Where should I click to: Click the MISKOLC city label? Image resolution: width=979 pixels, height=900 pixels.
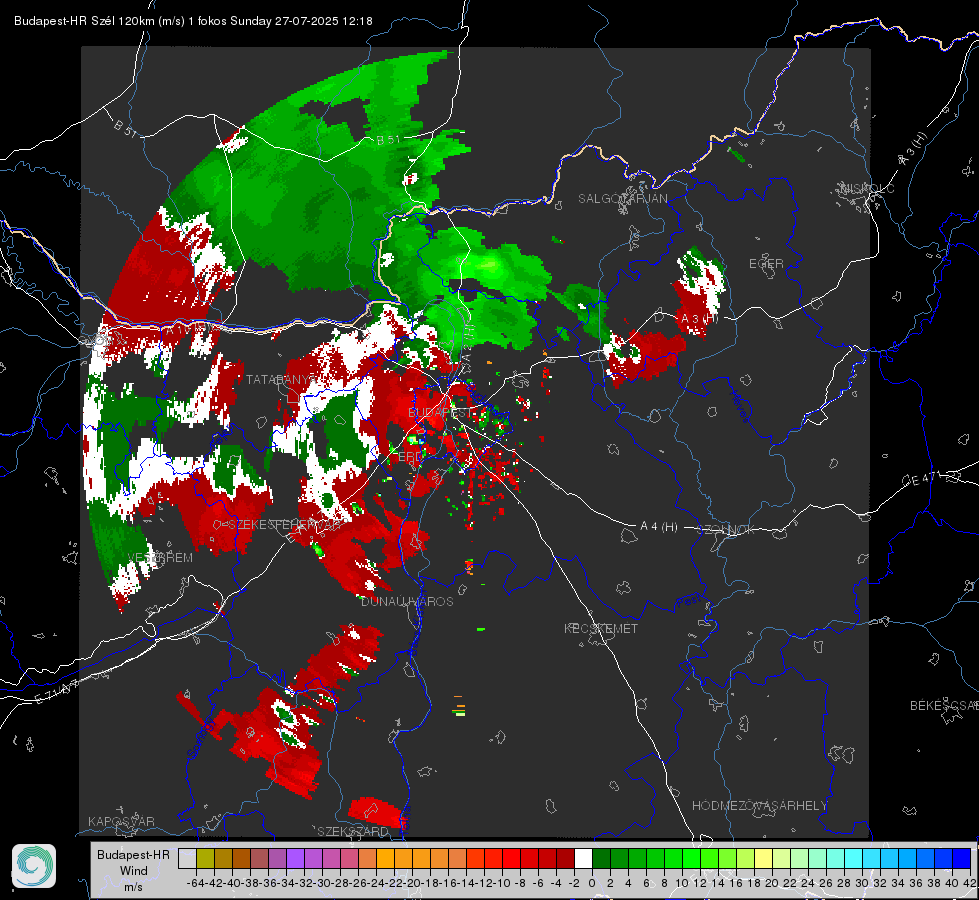pos(867,189)
